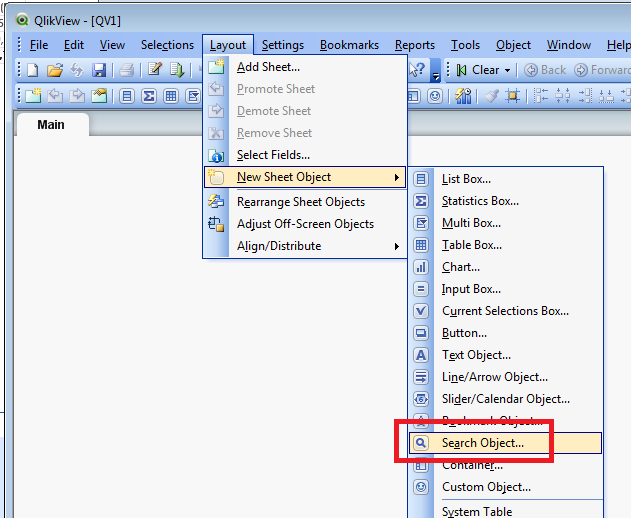Click the Demote Sheet icon in design toolbar
Viewport: 631px width, 518px height.
tap(77, 96)
